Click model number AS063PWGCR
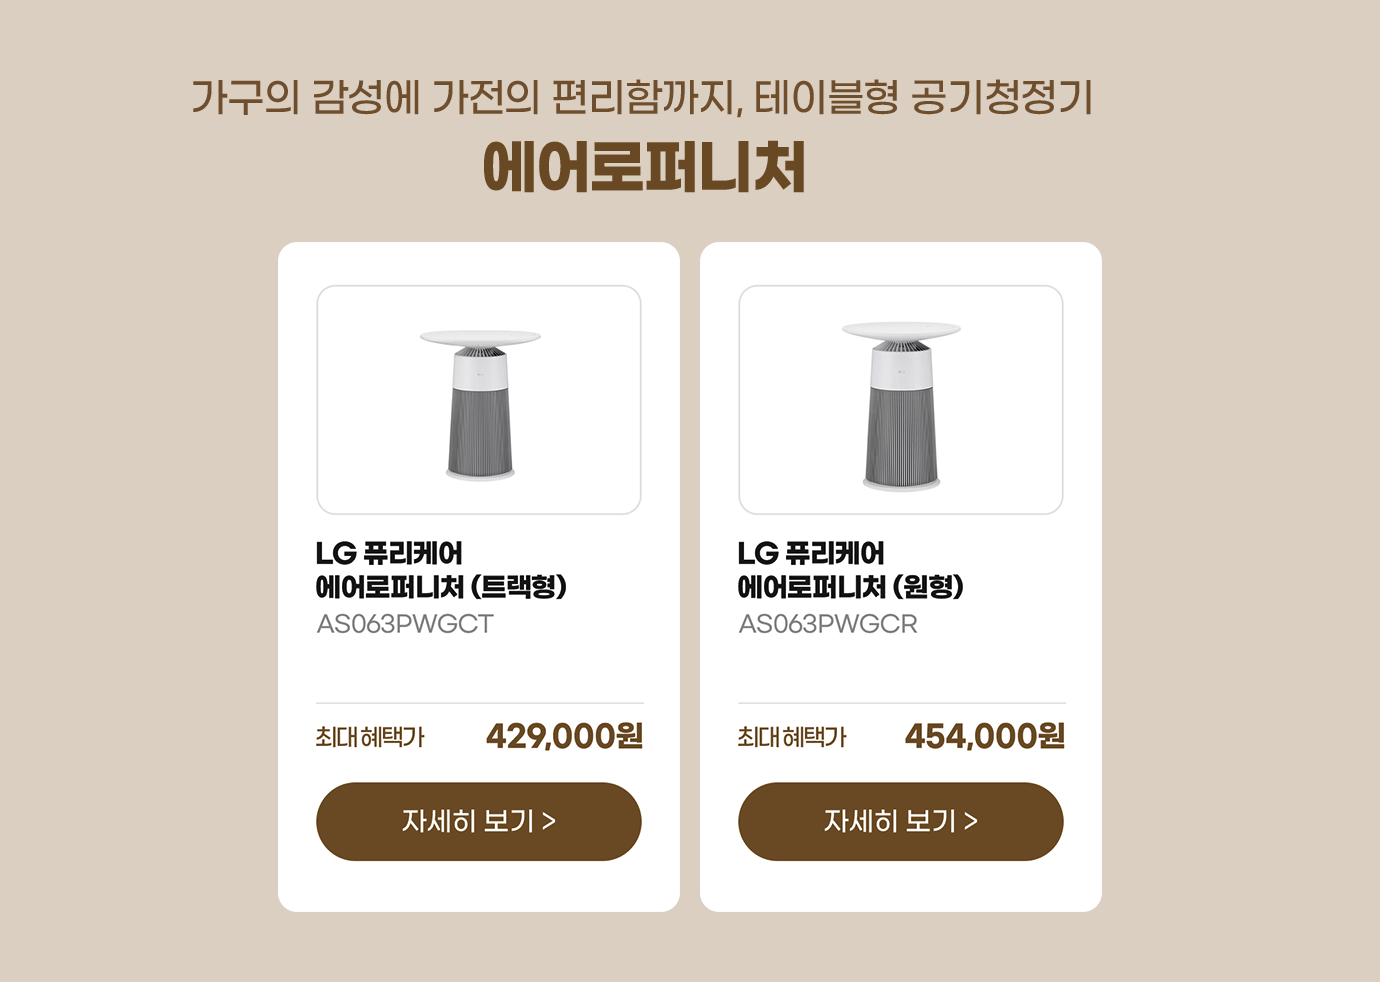This screenshot has height=982, width=1380. coord(828,624)
